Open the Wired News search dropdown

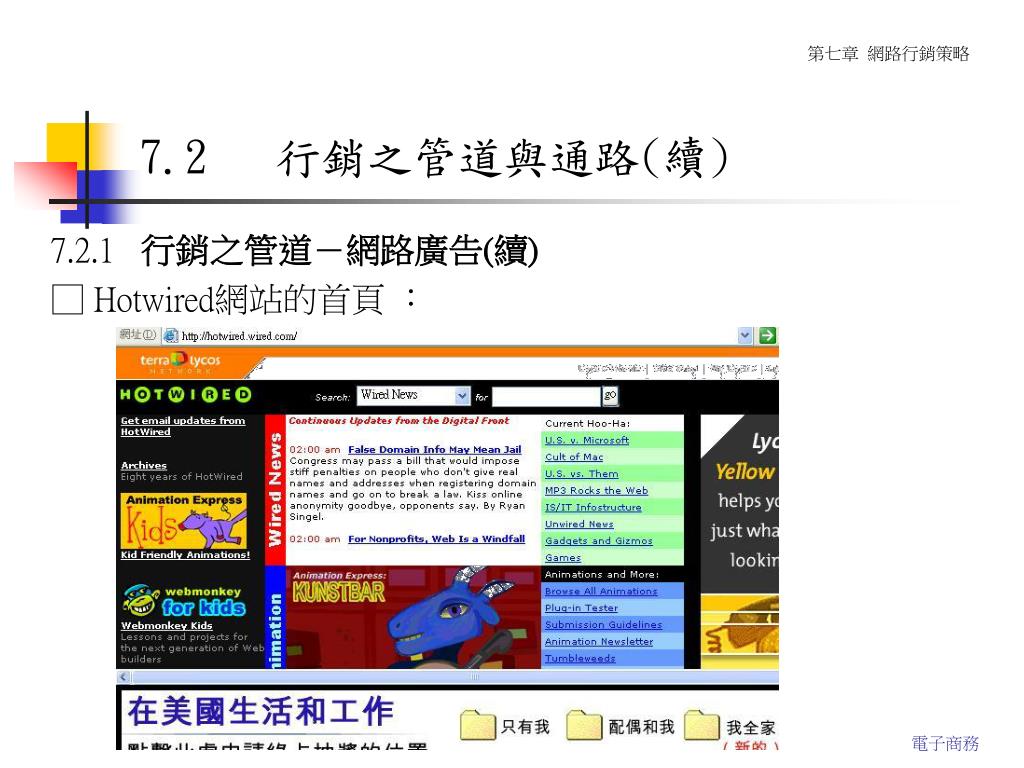coord(413,395)
